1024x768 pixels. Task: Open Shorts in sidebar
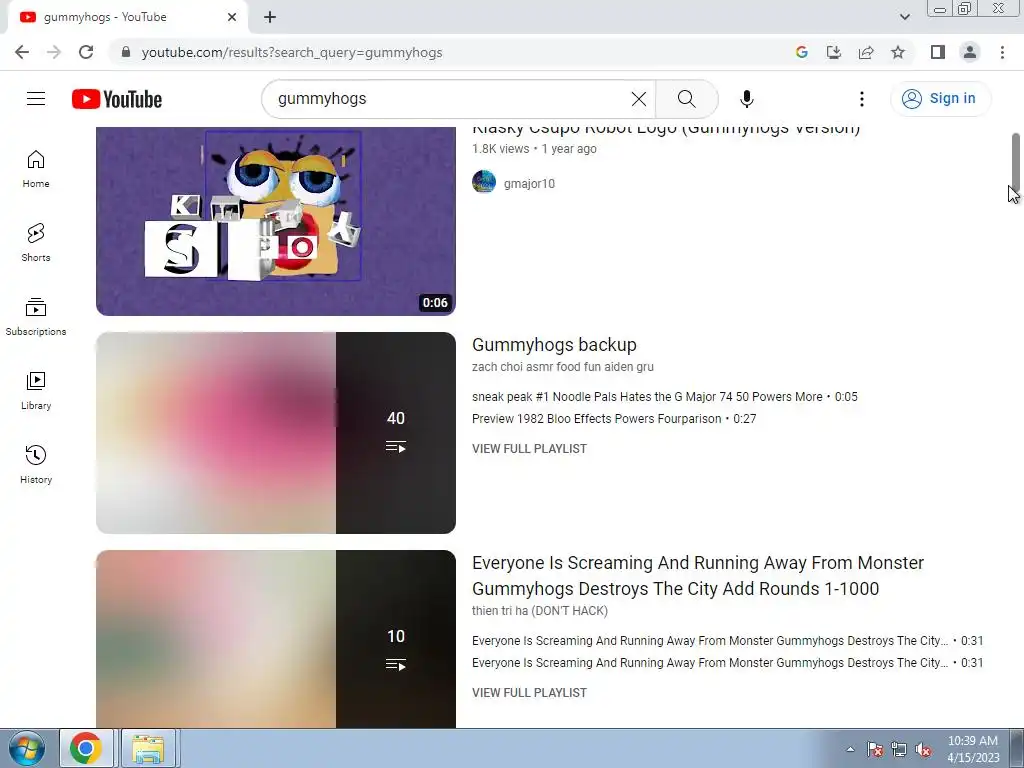point(36,243)
